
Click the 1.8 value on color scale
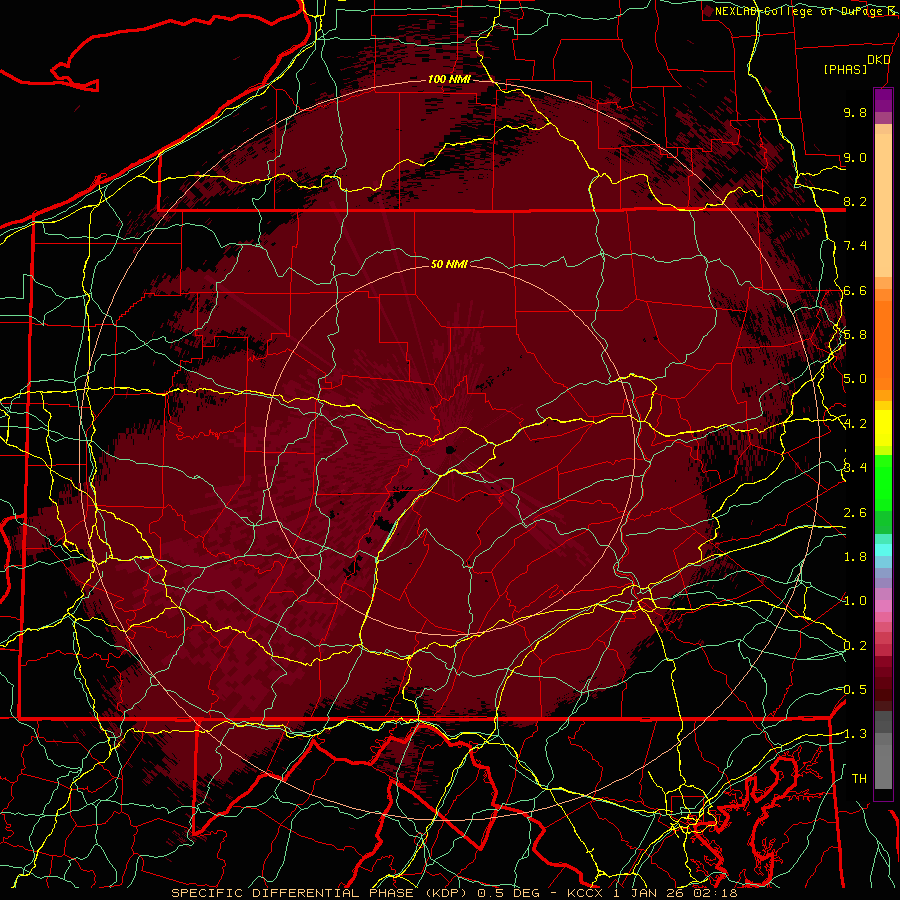855,557
